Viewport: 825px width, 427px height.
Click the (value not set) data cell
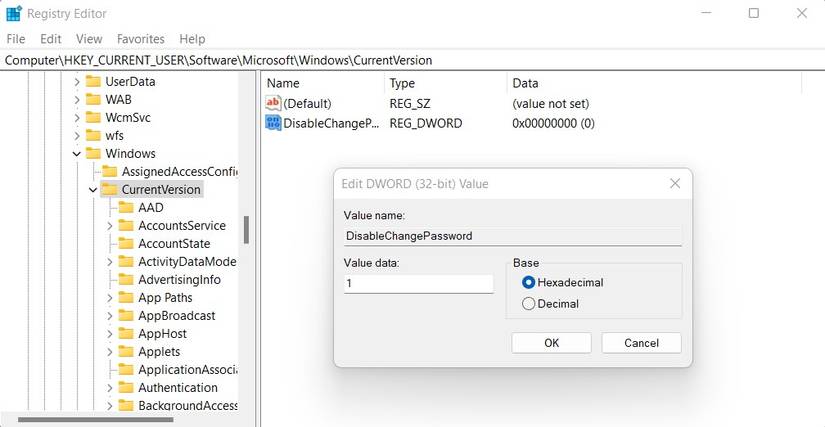click(550, 104)
